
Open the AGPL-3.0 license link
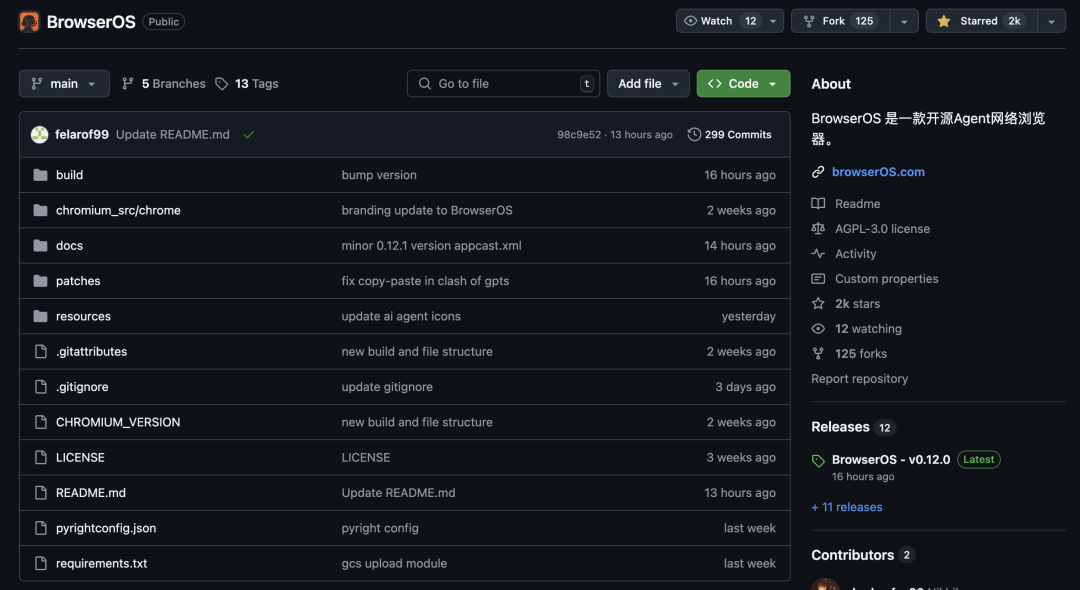tap(882, 229)
